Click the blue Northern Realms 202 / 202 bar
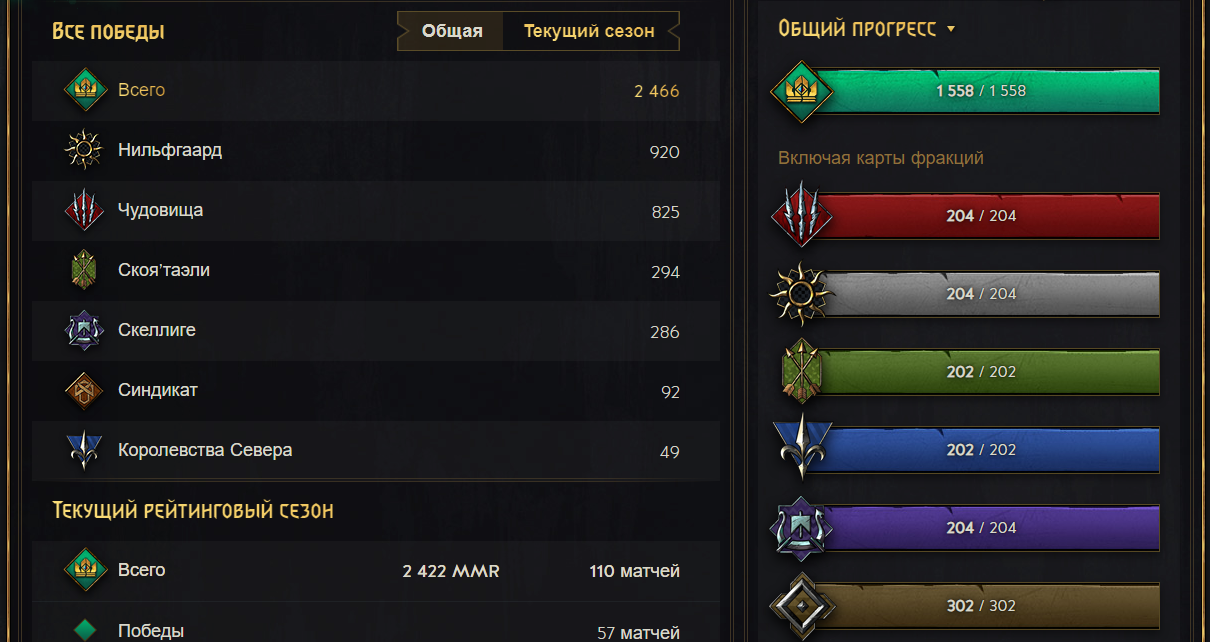 990,450
